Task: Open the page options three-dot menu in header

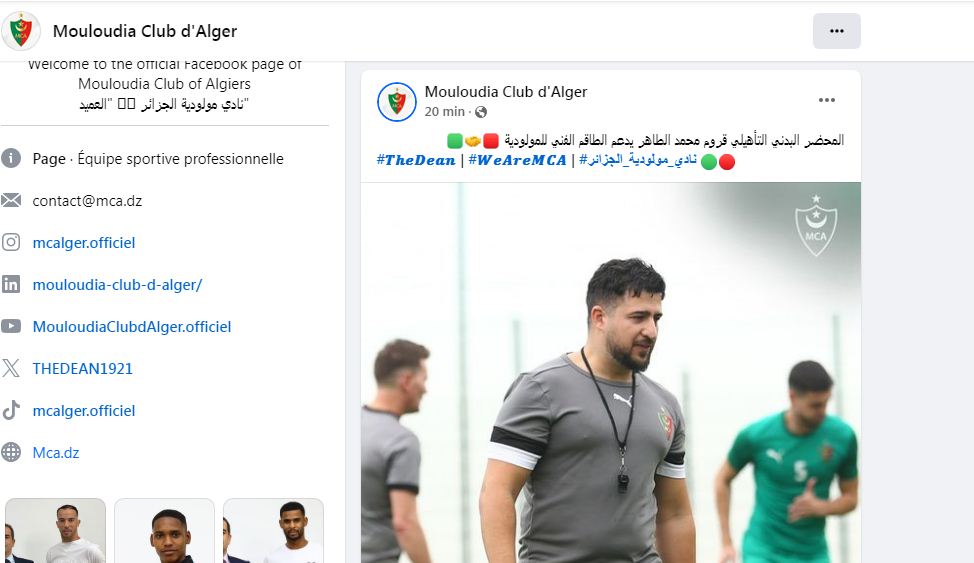Action: 837,31
